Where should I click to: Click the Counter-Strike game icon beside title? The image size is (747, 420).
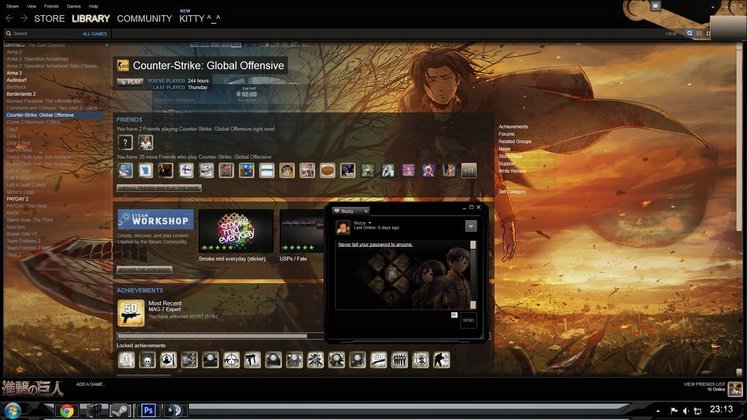pyautogui.click(x=123, y=65)
